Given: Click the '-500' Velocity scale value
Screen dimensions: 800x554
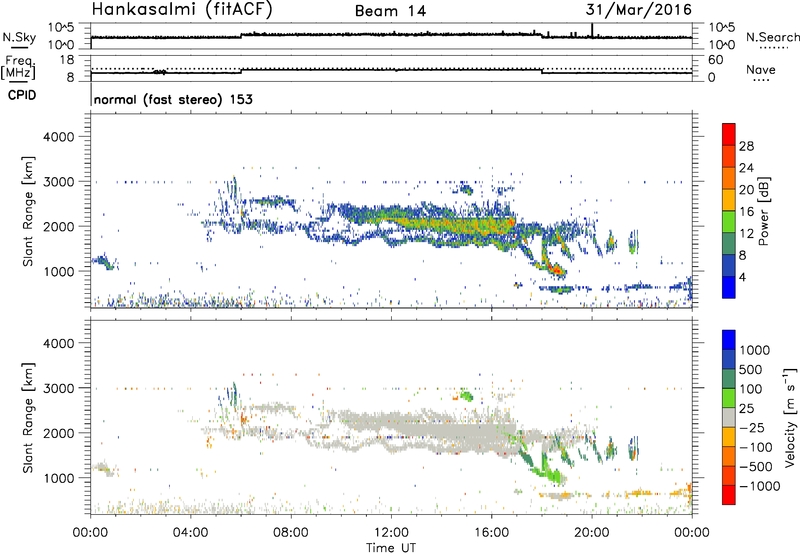Looking at the screenshot, I should tap(756, 466).
